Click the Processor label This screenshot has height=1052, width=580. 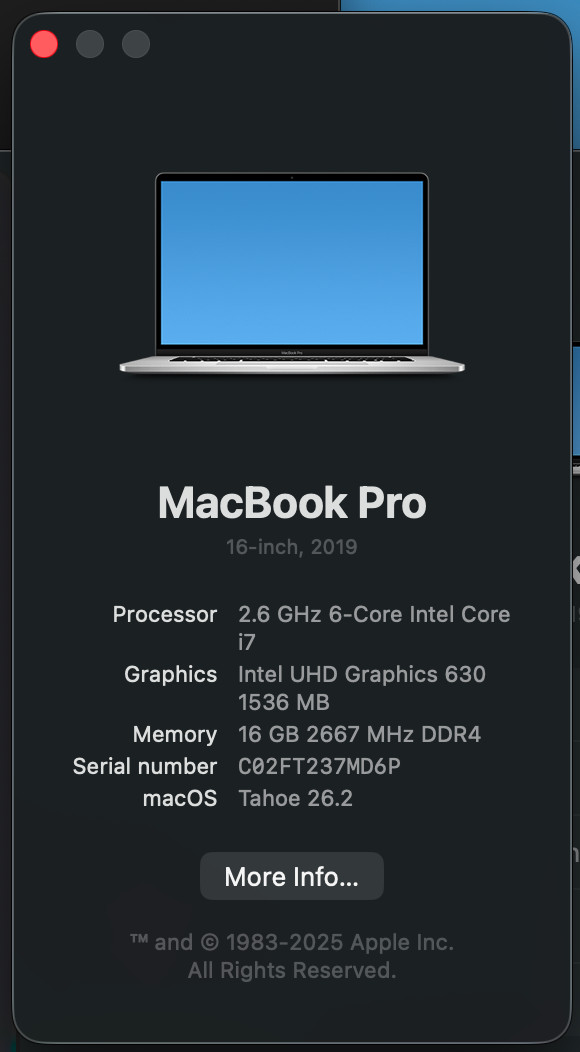[x=164, y=614]
